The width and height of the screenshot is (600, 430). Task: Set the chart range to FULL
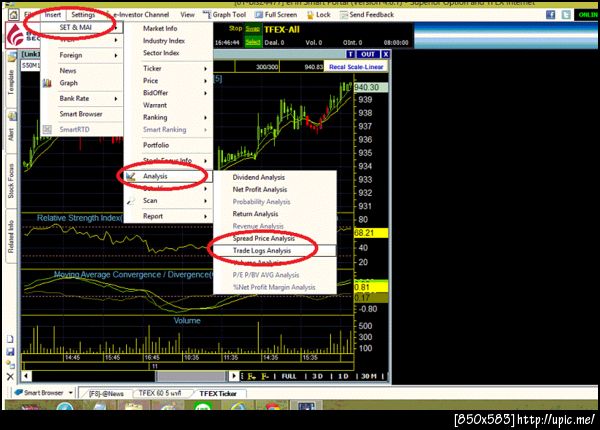click(x=289, y=376)
